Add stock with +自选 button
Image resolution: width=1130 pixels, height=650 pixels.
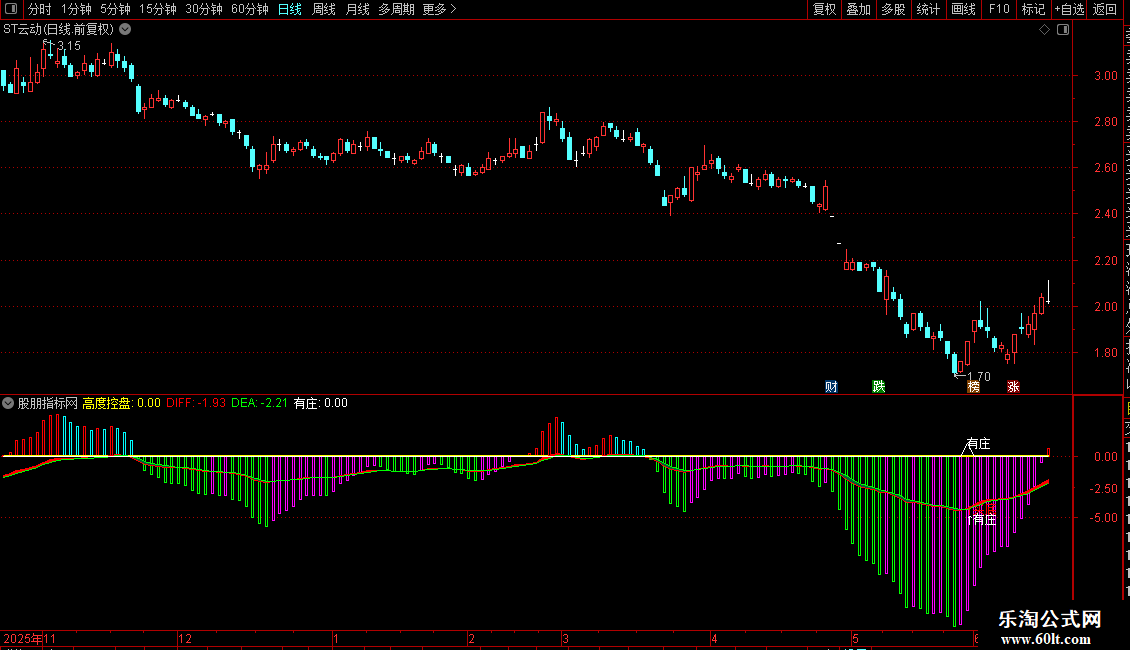tap(1069, 9)
